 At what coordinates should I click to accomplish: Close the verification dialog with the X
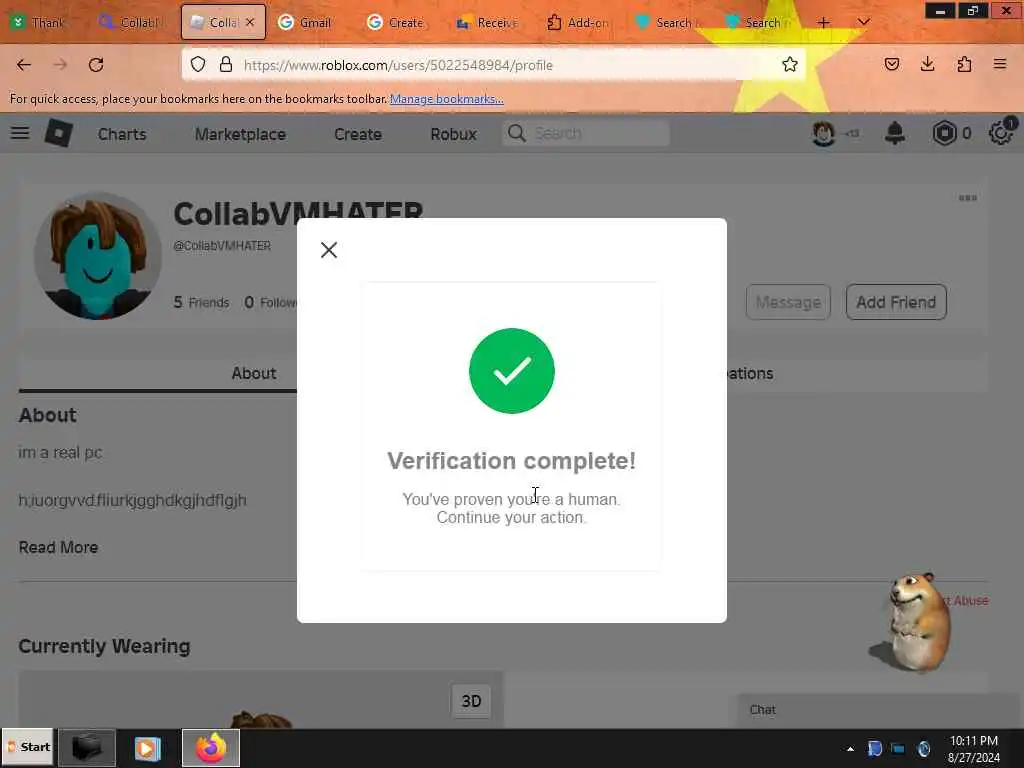coord(328,249)
